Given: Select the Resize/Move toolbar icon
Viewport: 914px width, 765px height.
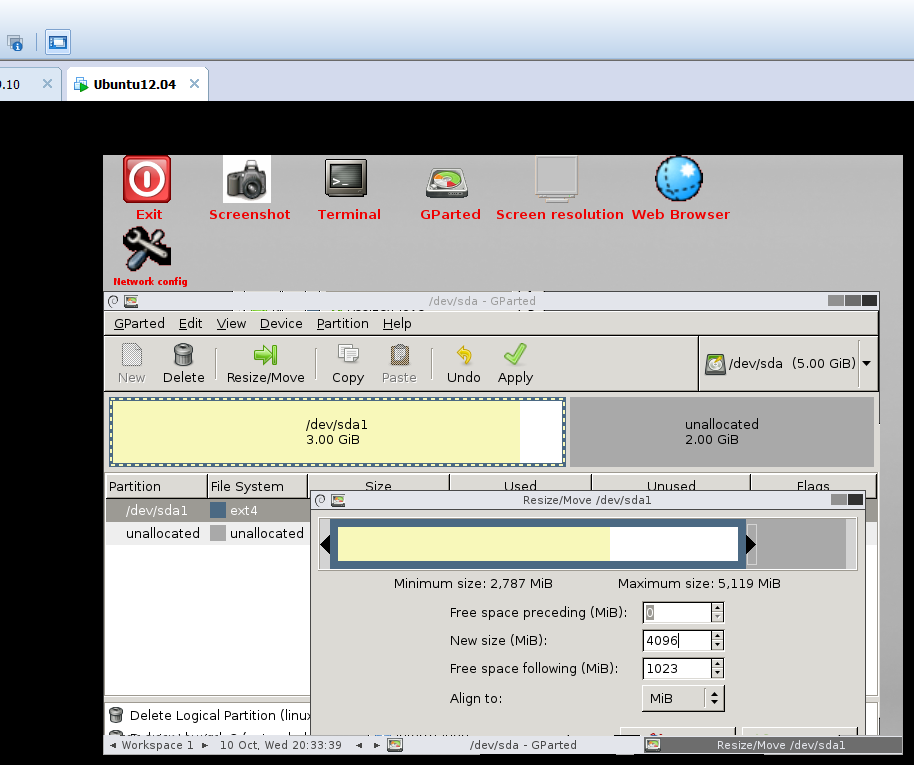Looking at the screenshot, I should [265, 363].
